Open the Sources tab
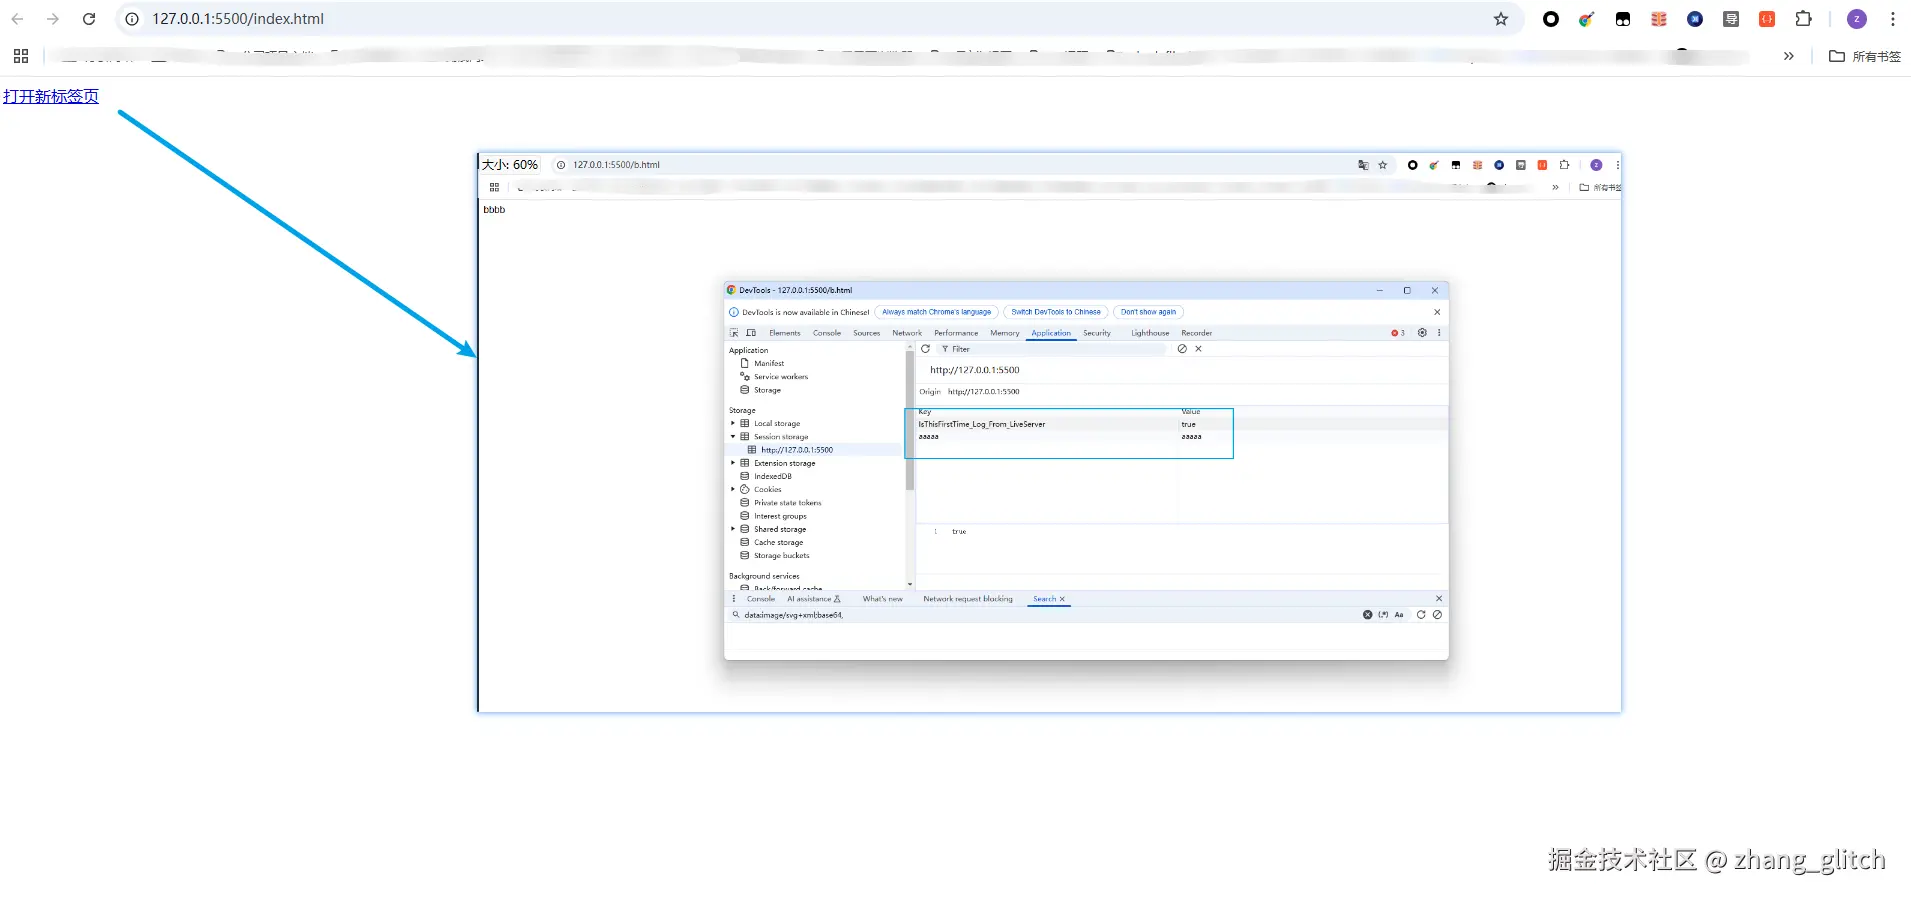The image size is (1911, 900). click(x=867, y=333)
